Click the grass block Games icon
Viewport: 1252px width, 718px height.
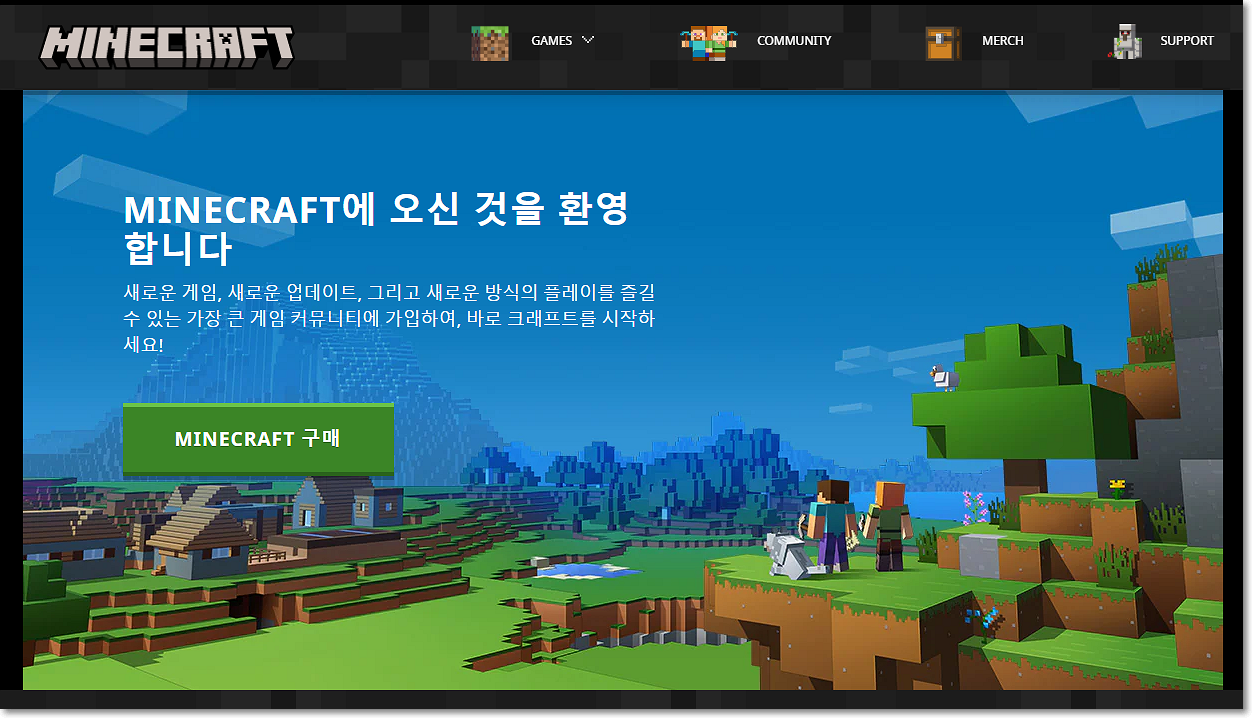point(490,43)
